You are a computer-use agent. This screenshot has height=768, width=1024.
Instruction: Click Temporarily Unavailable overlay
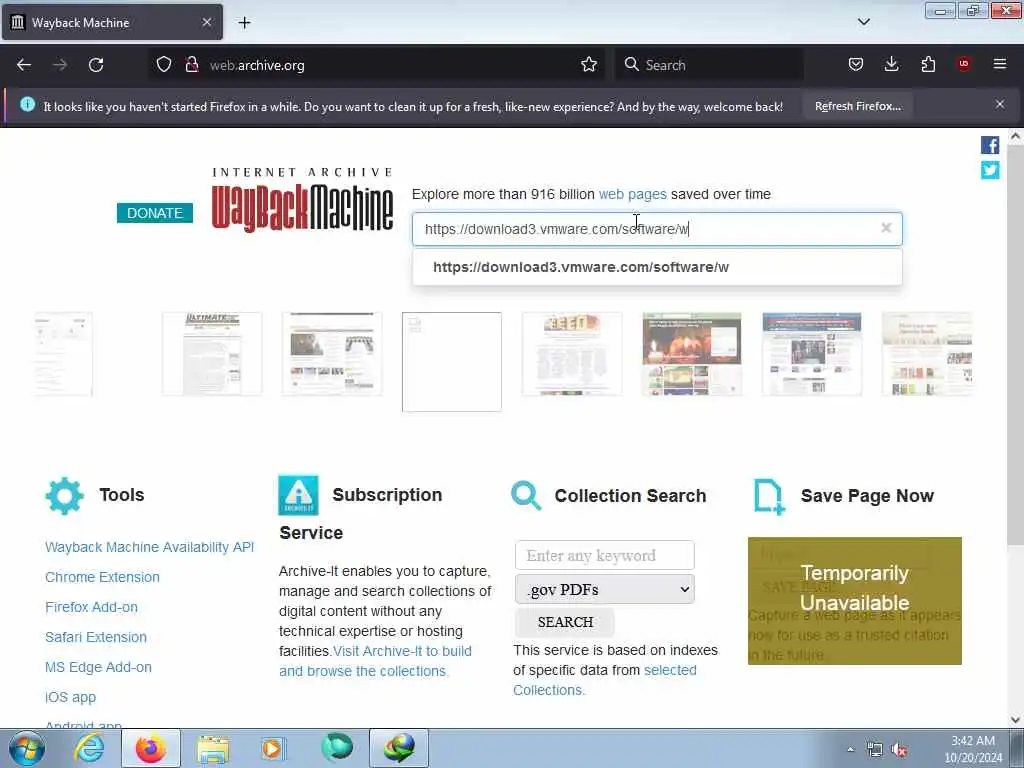click(x=854, y=601)
